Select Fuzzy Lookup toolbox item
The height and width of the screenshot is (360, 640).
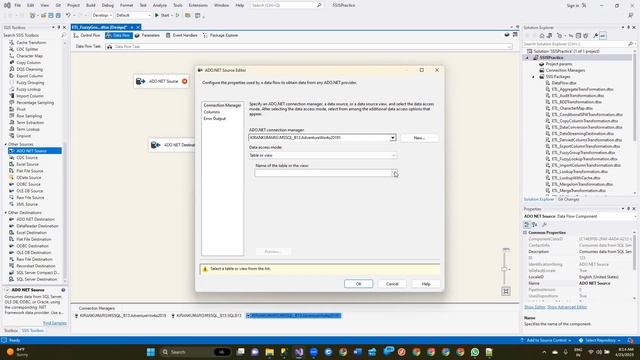(28, 89)
